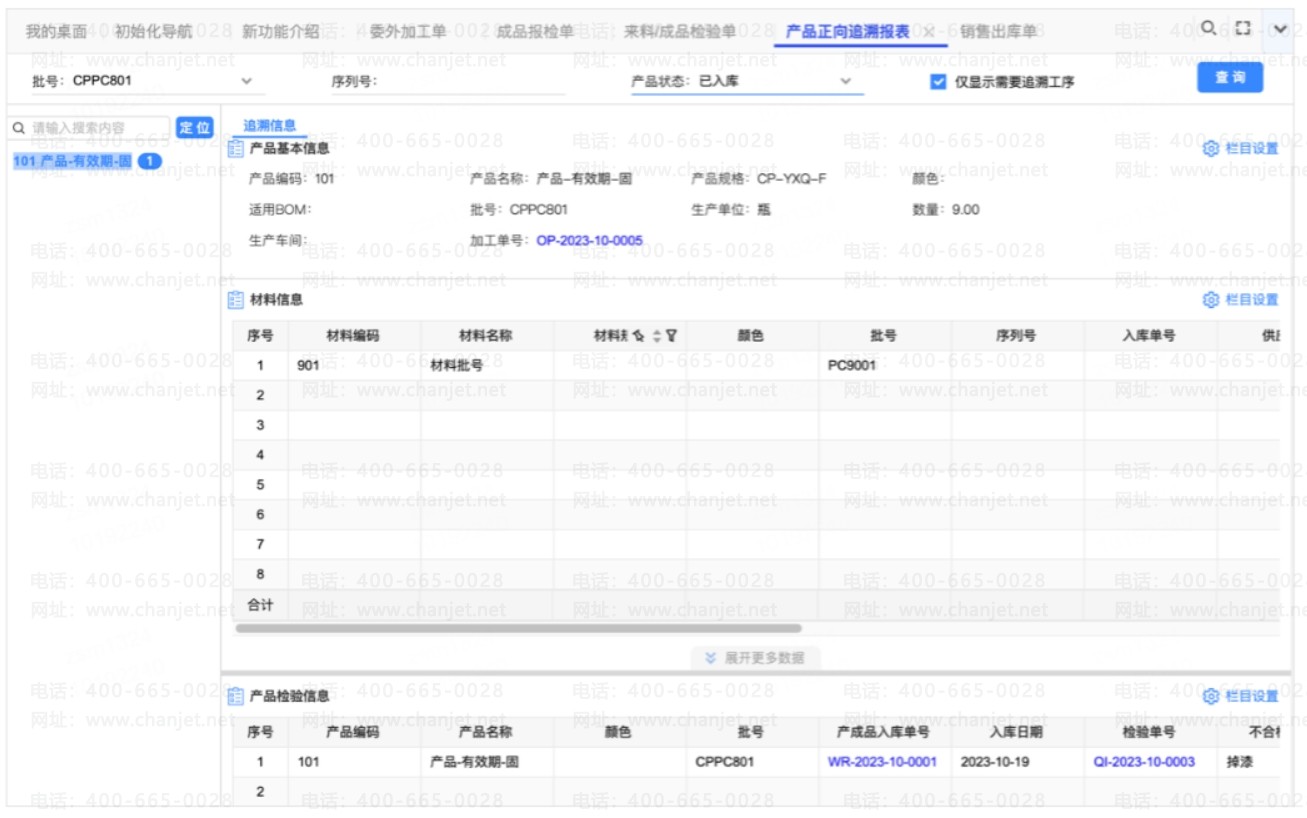Select tree node 101 产品-有效期-固
1307x818 pixels.
point(73,161)
